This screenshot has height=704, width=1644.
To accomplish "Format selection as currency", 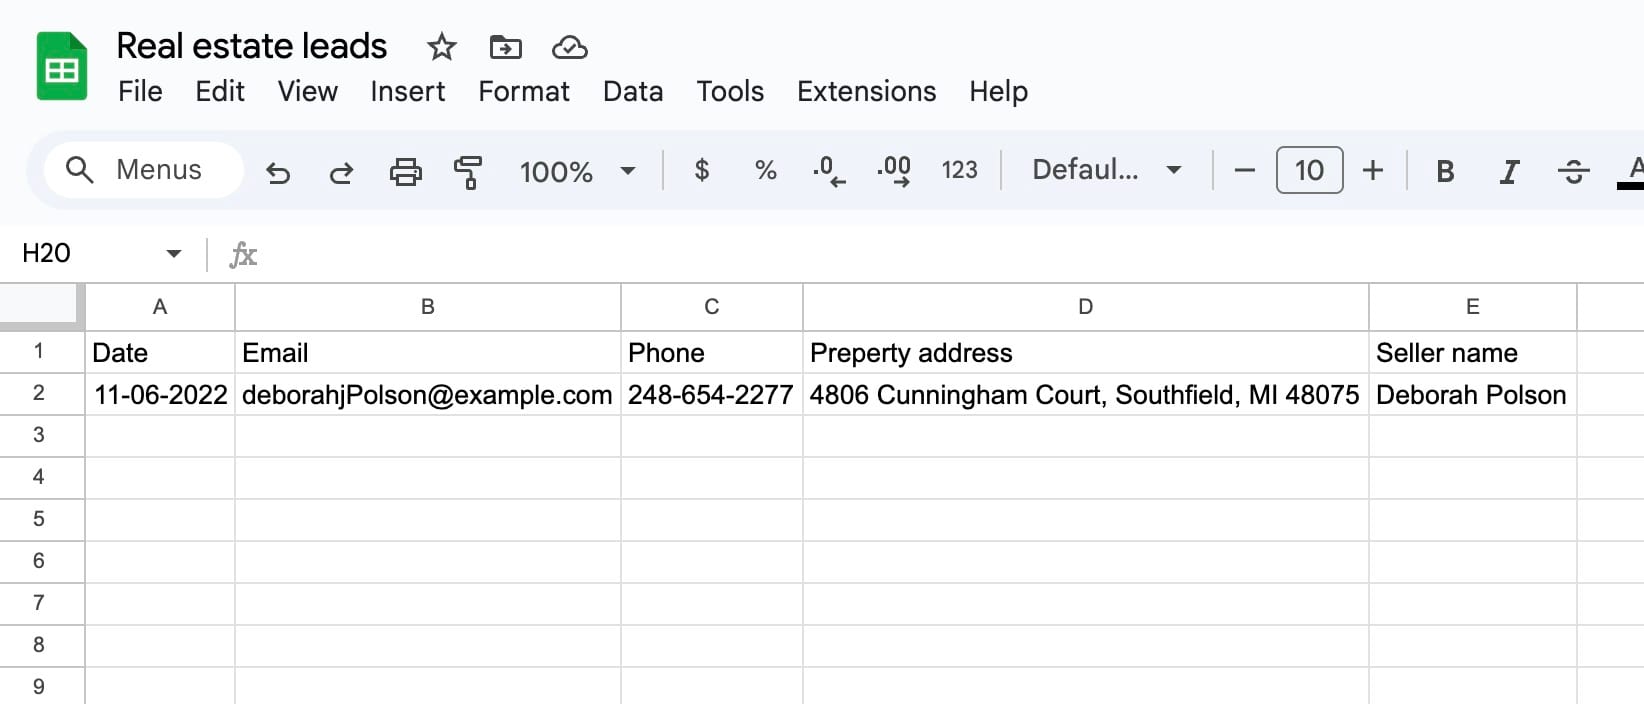I will click(702, 170).
